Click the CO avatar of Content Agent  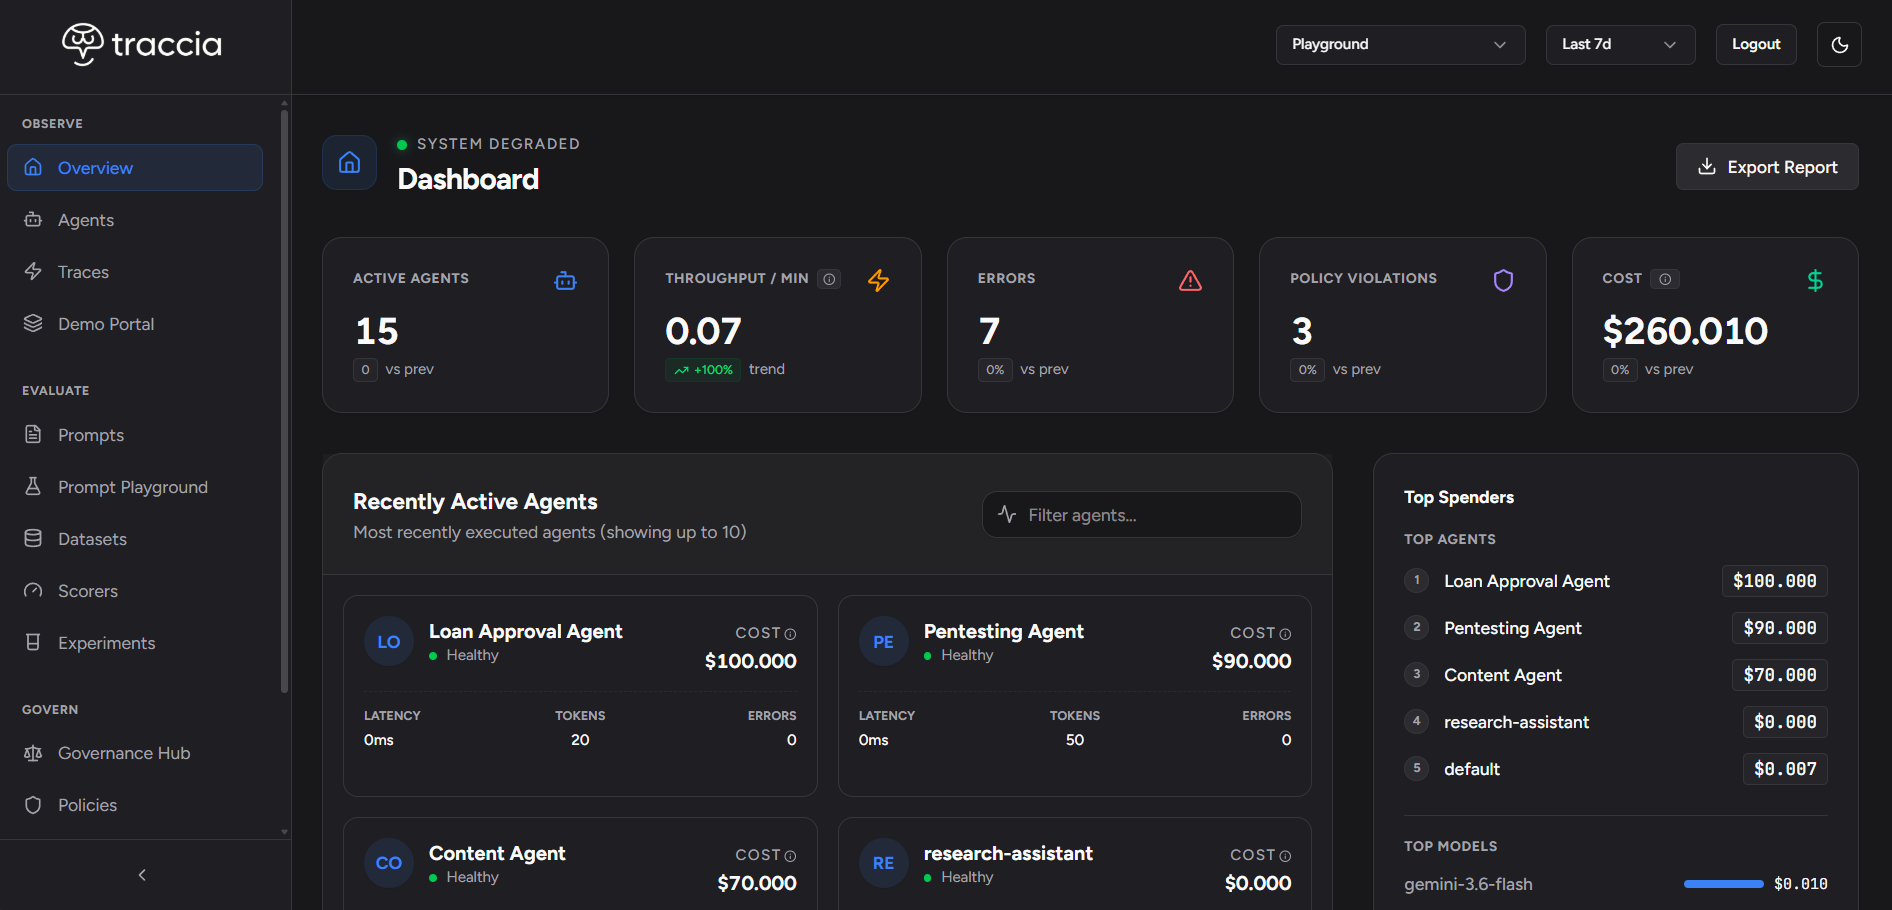(x=389, y=863)
